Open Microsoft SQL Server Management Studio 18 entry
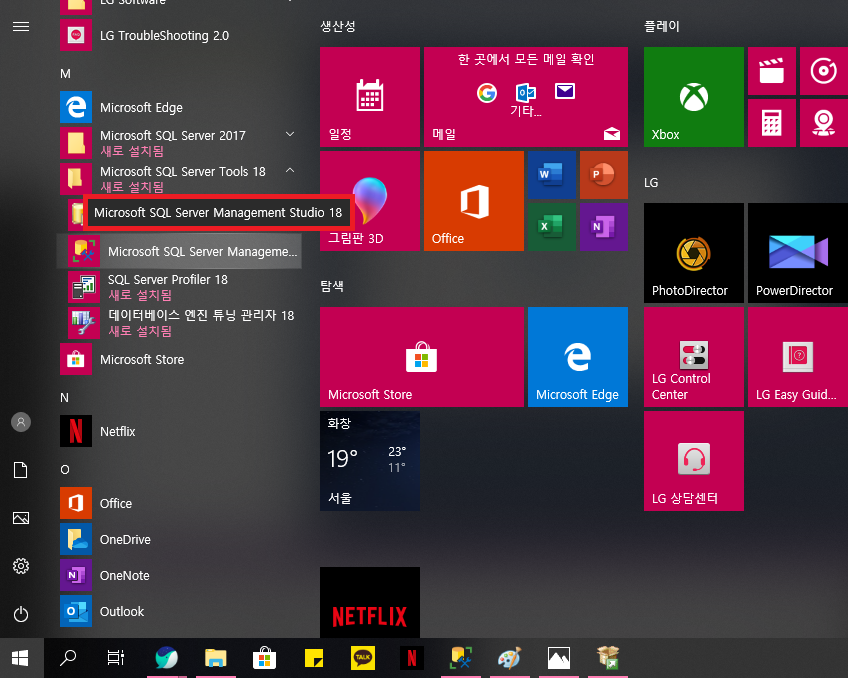 click(178, 251)
